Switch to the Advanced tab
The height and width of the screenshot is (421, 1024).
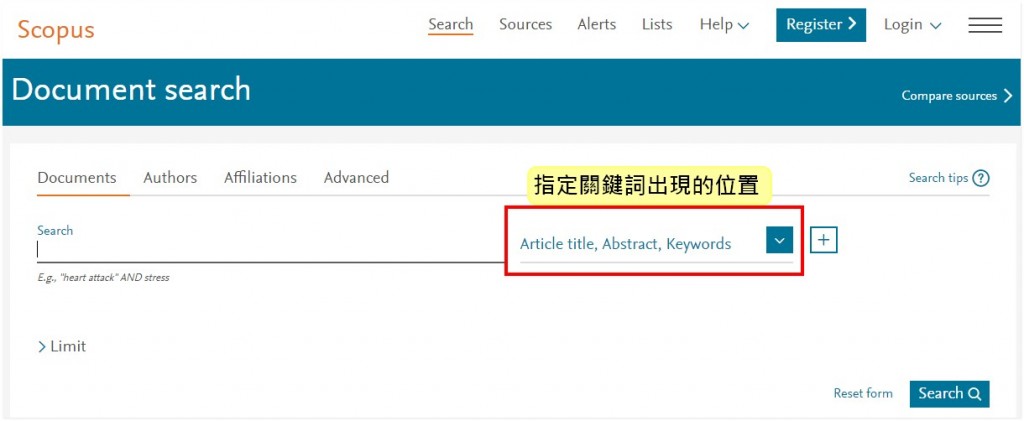[357, 178]
